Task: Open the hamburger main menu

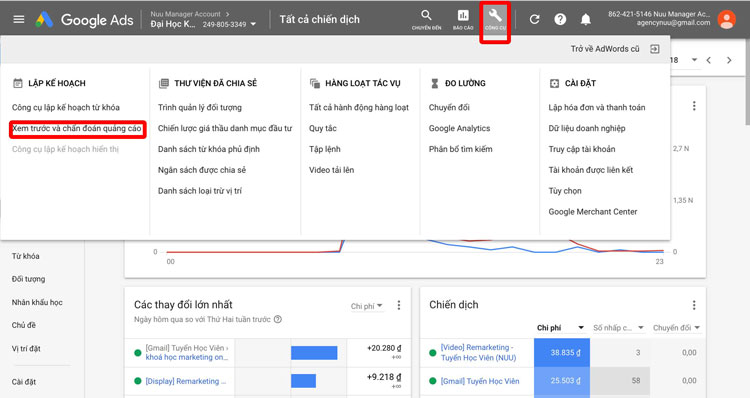Action: pyautogui.click(x=19, y=20)
